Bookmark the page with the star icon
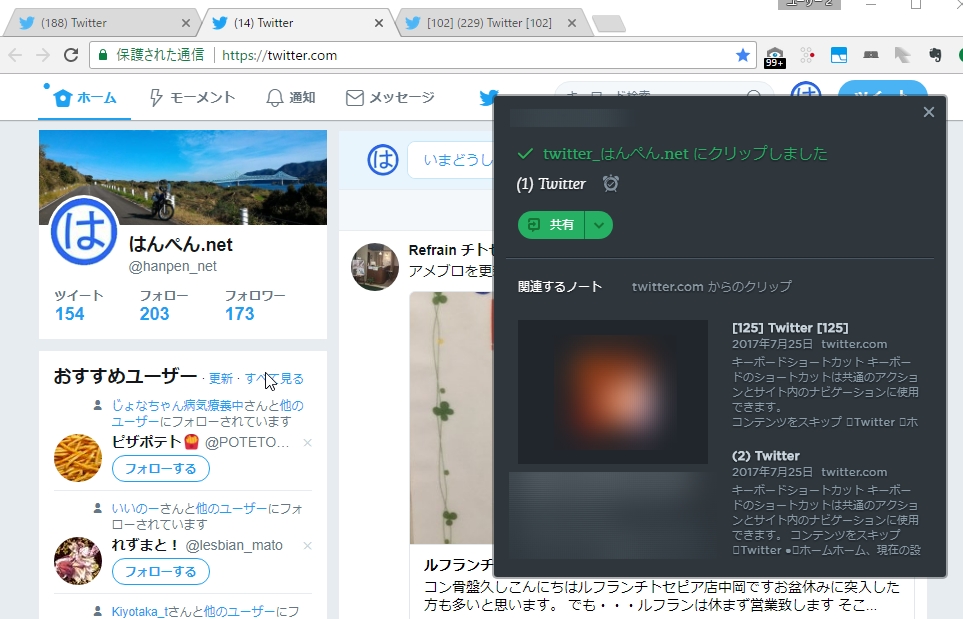 point(743,55)
